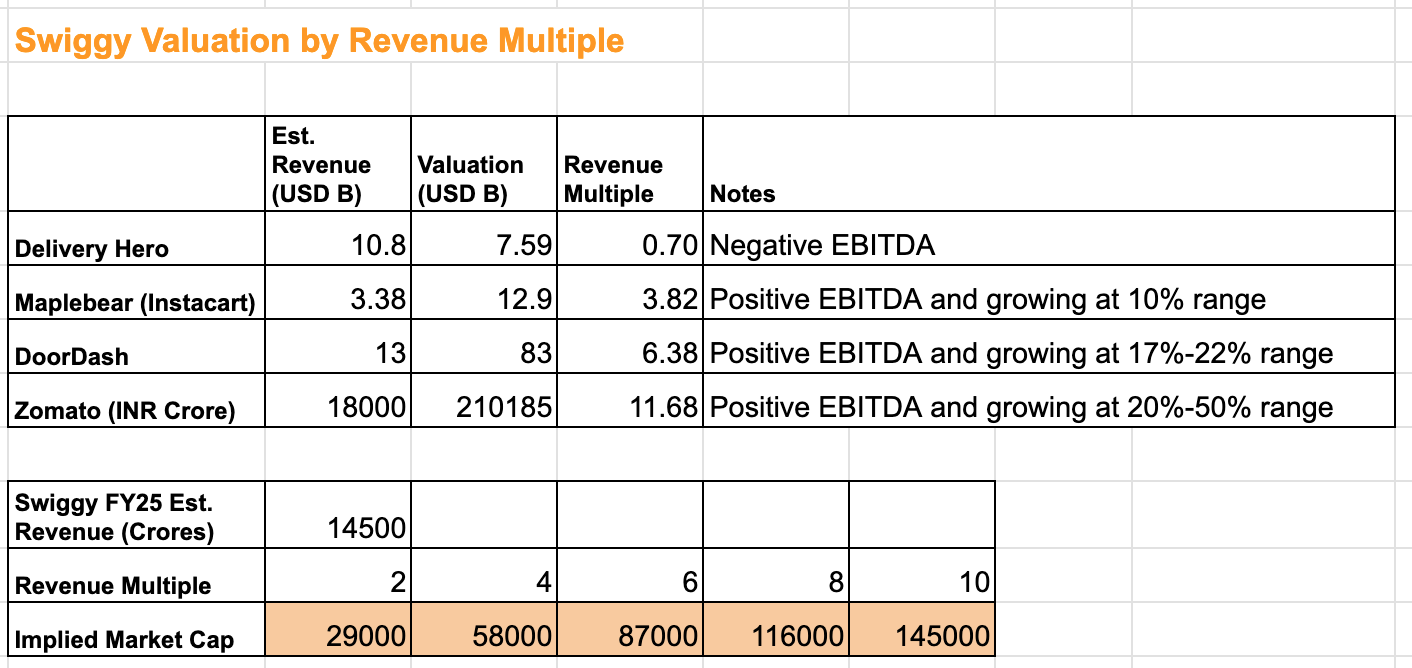1412x668 pixels.
Task: Select Delivery Hero multiple cell 0.70
Action: 630,238
